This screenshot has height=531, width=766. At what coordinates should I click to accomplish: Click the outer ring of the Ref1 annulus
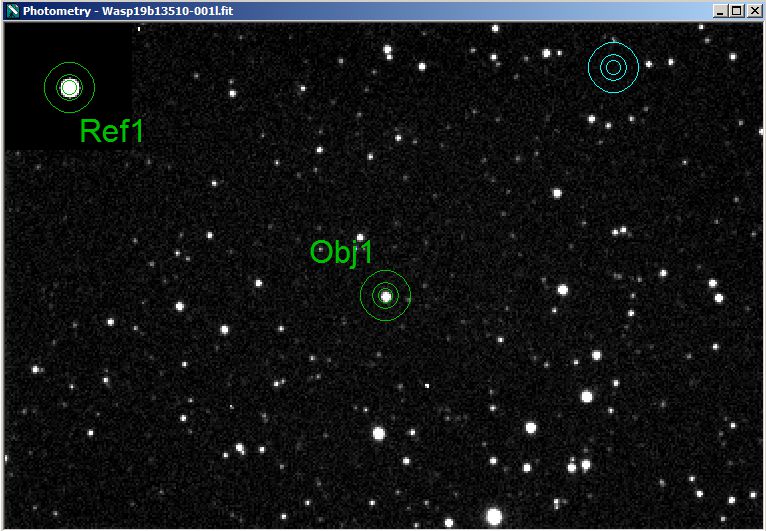(94, 88)
